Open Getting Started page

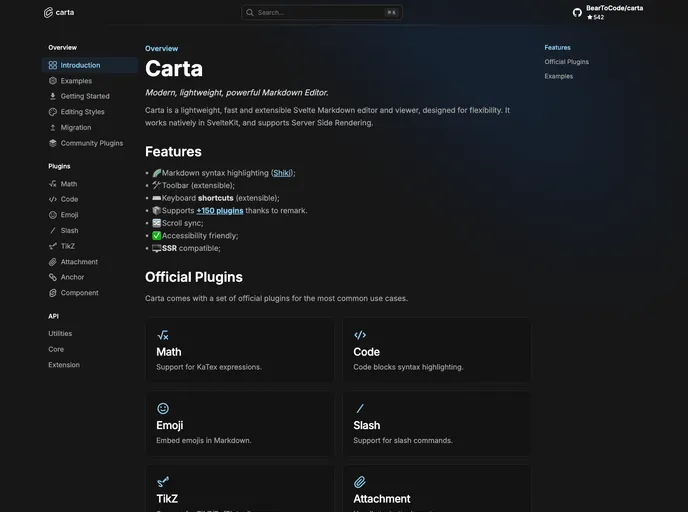click(x=85, y=96)
